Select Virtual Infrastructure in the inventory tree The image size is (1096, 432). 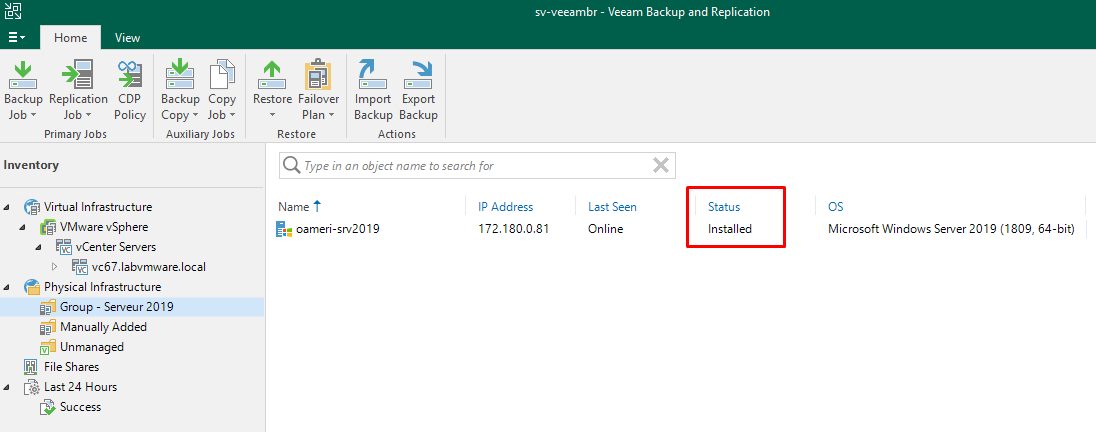(x=98, y=207)
